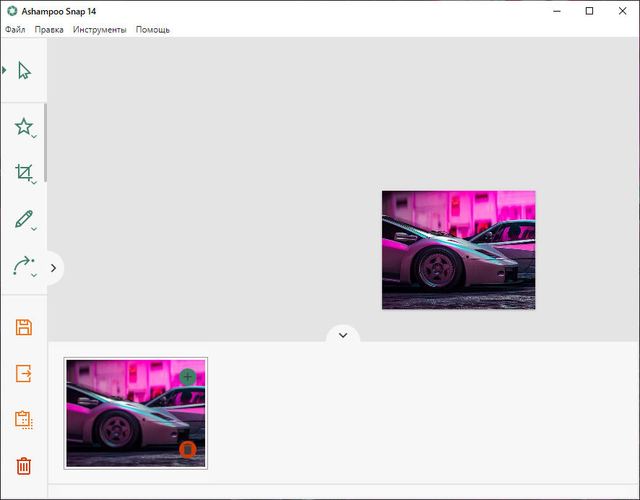640x500 pixels.
Task: Select the star favorites tool
Action: 24,126
